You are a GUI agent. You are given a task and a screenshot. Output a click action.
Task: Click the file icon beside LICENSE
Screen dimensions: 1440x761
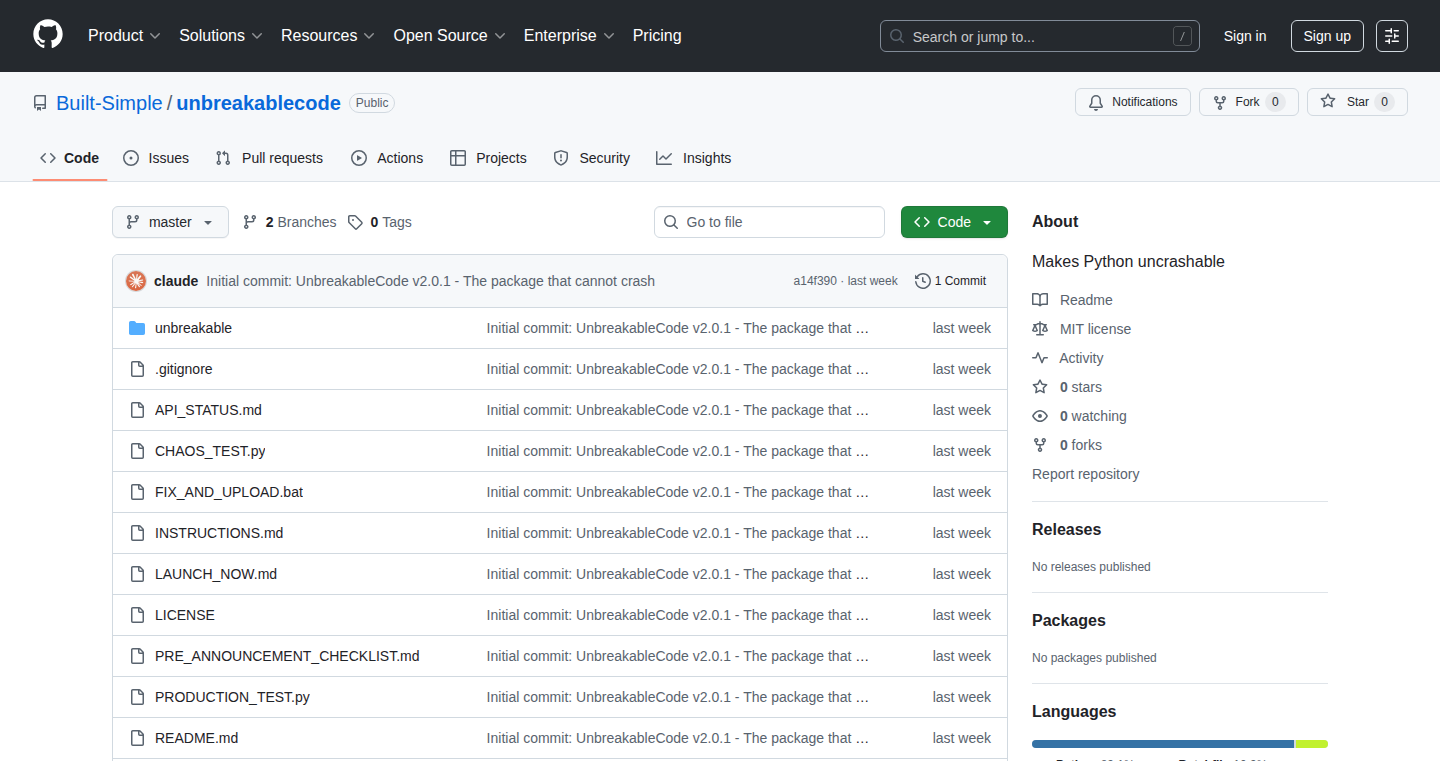pyautogui.click(x=137, y=615)
